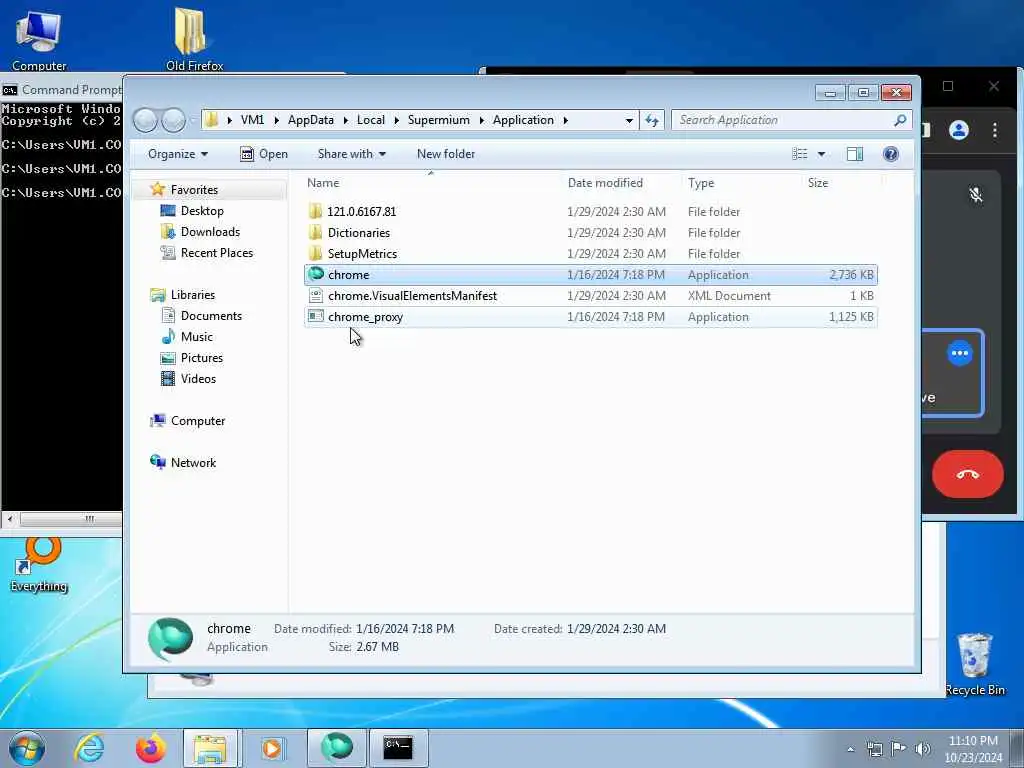Image resolution: width=1024 pixels, height=768 pixels.
Task: Click the Explorer back arrow button
Action: pyautogui.click(x=145, y=120)
